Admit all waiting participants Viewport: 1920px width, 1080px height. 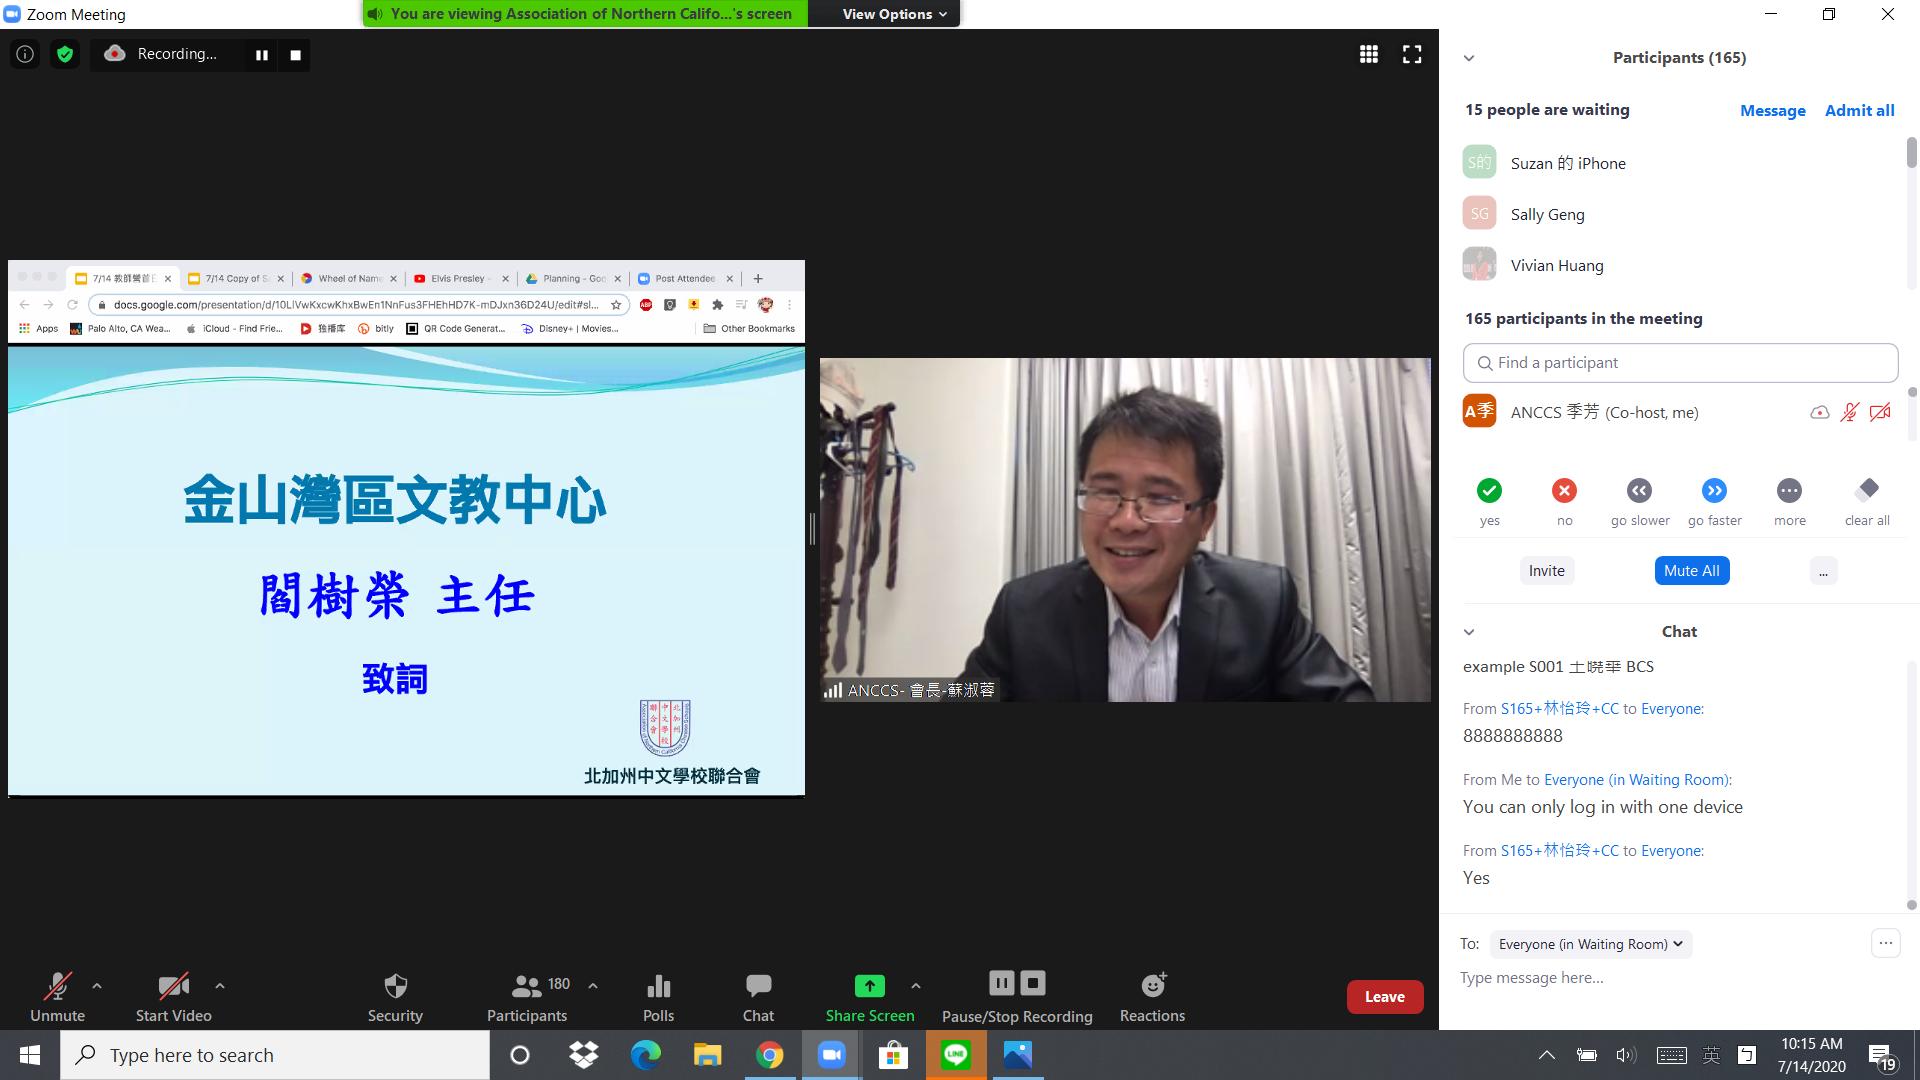click(1859, 110)
